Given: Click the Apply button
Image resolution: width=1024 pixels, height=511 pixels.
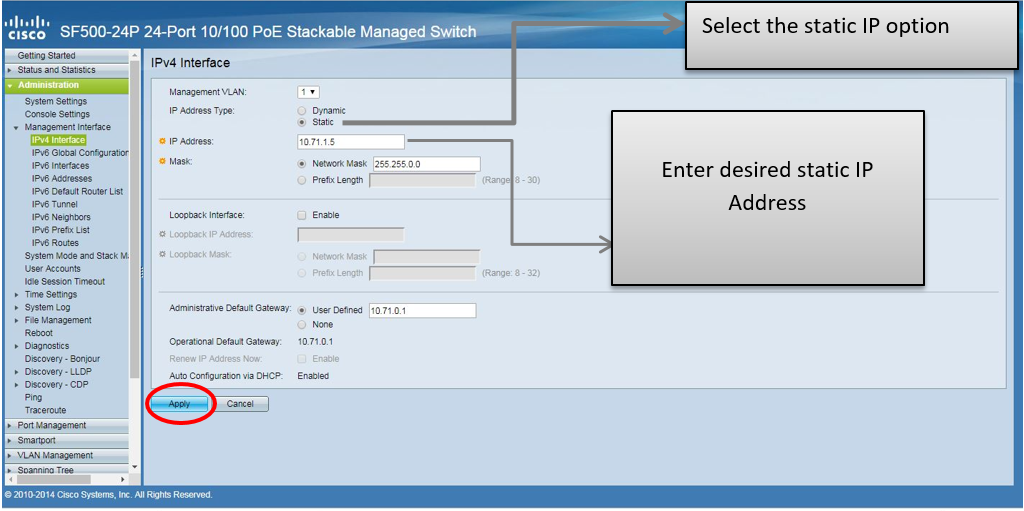Looking at the screenshot, I should (x=180, y=404).
